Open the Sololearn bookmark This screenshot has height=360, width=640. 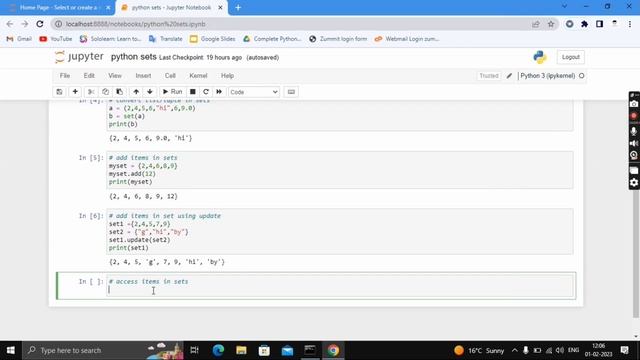click(111, 39)
